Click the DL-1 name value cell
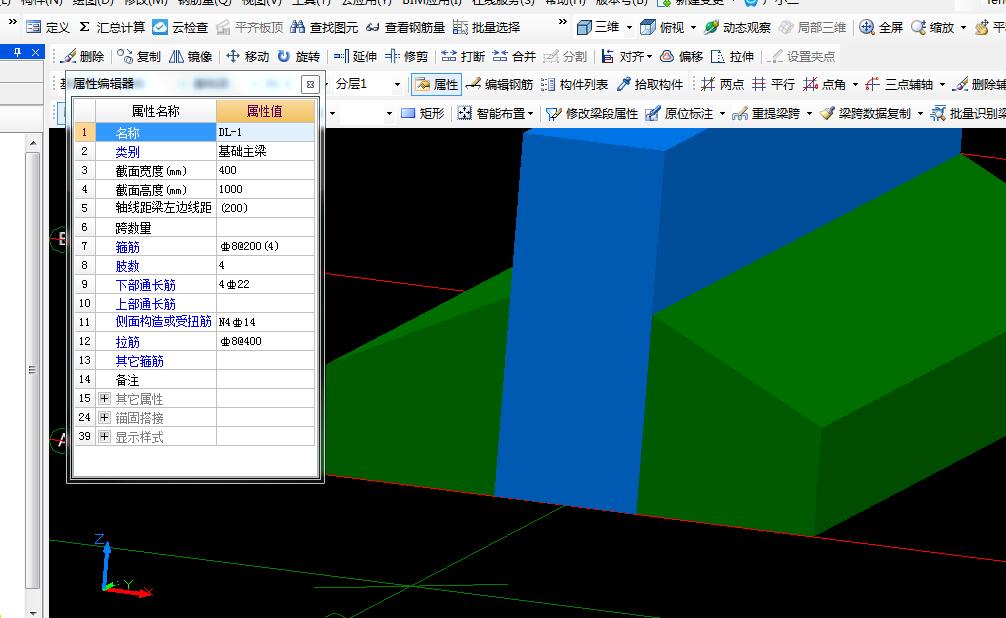The image size is (1006, 618). click(266, 132)
